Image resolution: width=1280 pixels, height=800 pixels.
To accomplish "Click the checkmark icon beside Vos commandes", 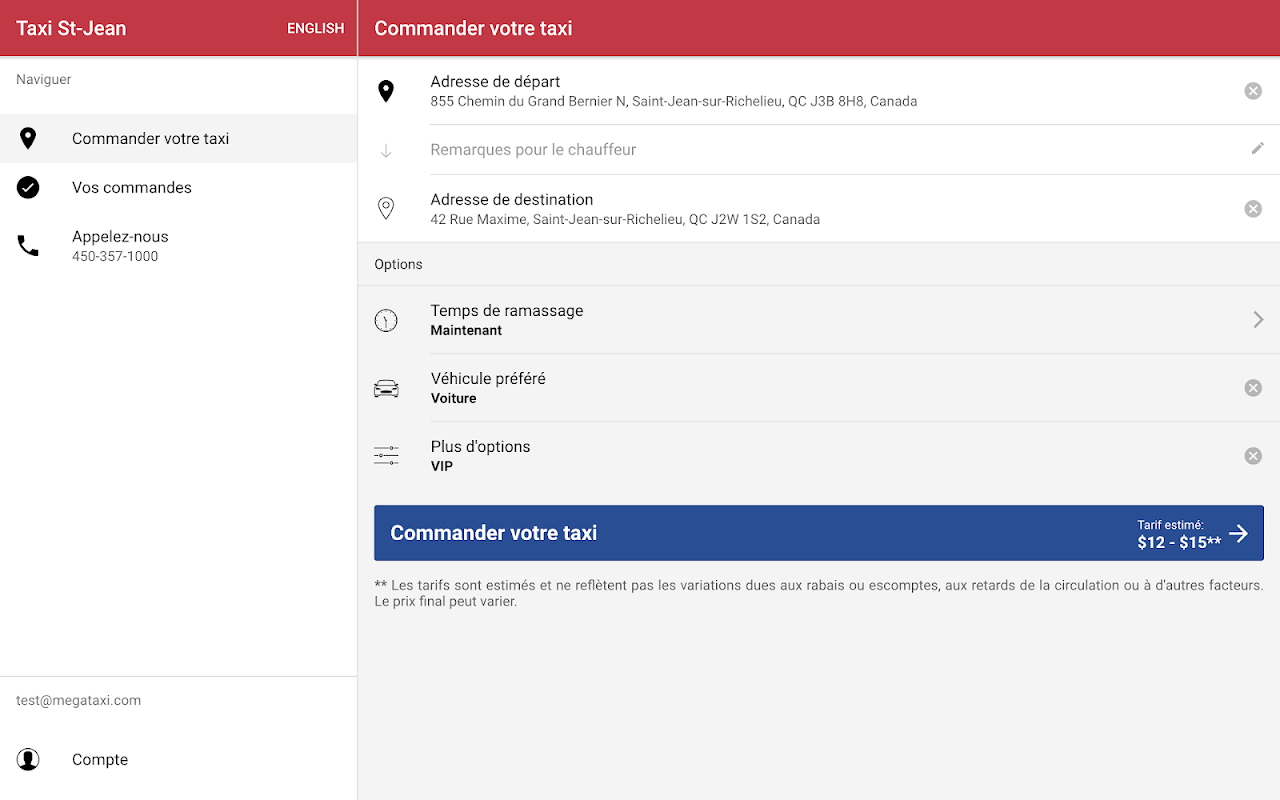I will pos(28,188).
